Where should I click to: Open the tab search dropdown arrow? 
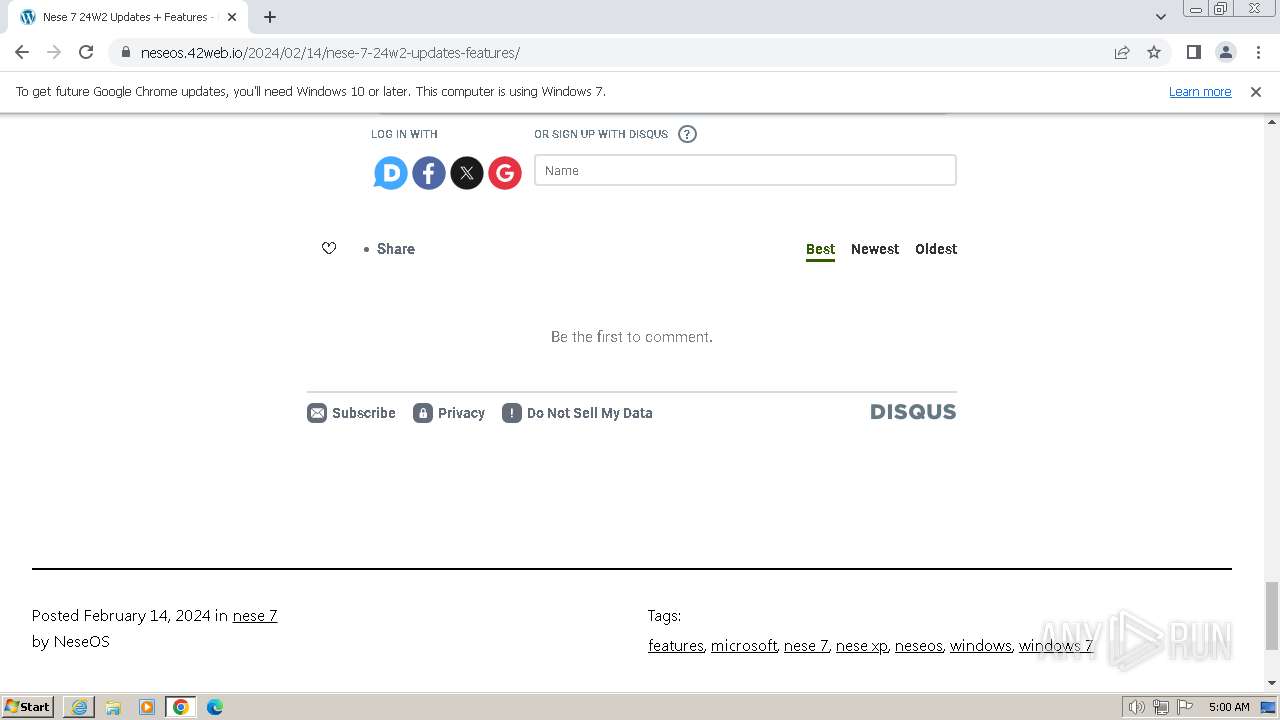(x=1161, y=17)
